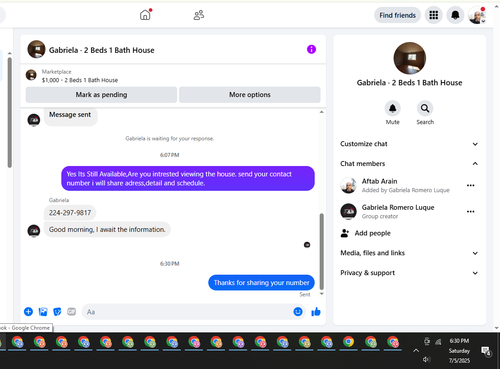500x369 pixels.
Task: Open the Friends icon in top bar
Action: coord(199,15)
